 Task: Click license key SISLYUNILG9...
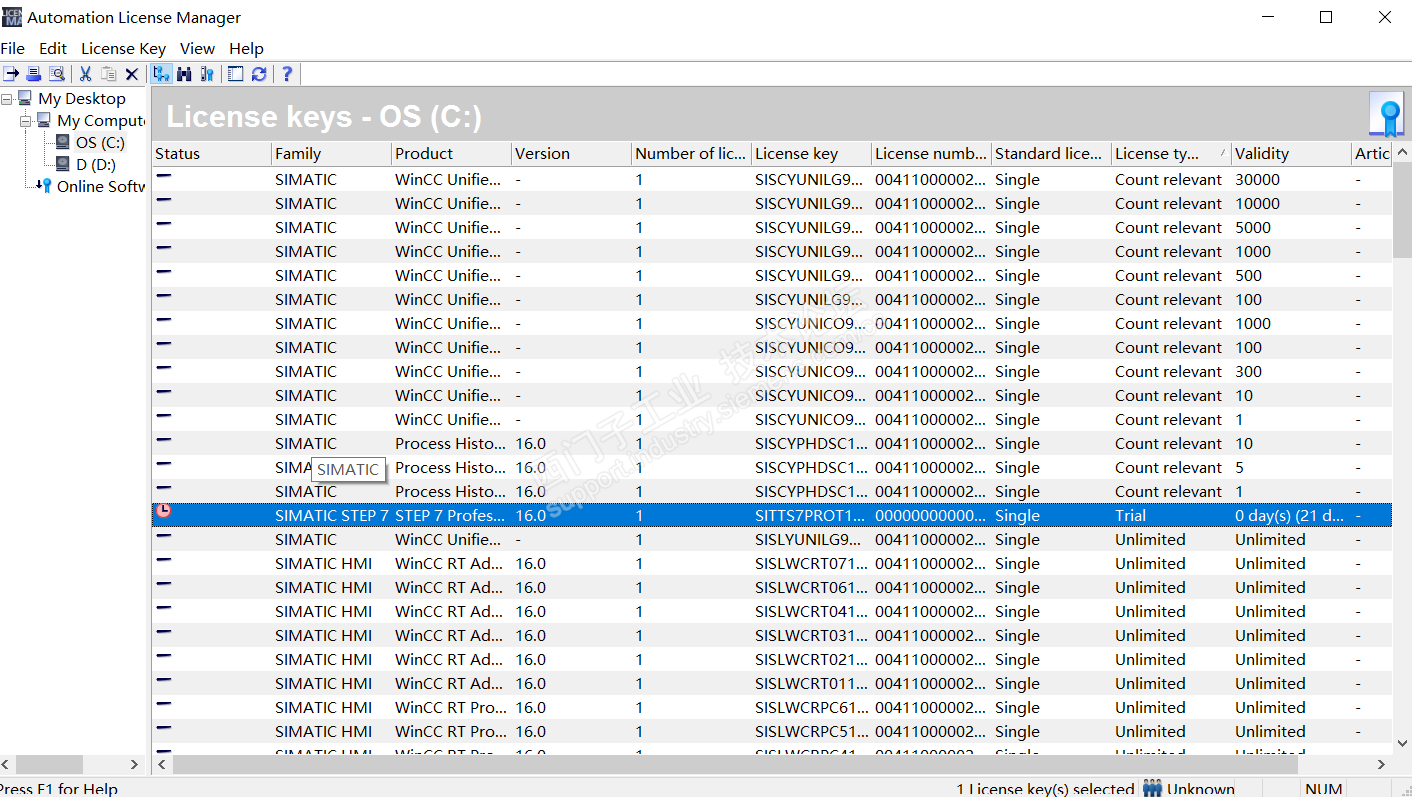(x=811, y=540)
